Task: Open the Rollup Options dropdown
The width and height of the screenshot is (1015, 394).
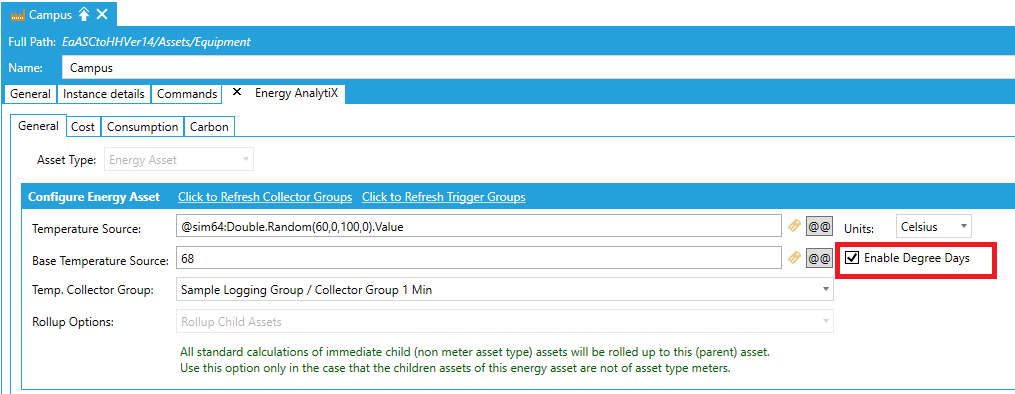Action: click(x=504, y=322)
